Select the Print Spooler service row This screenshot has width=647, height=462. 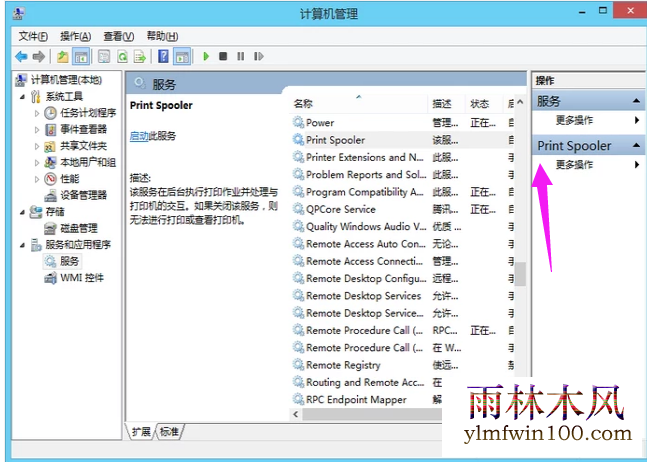pos(401,140)
